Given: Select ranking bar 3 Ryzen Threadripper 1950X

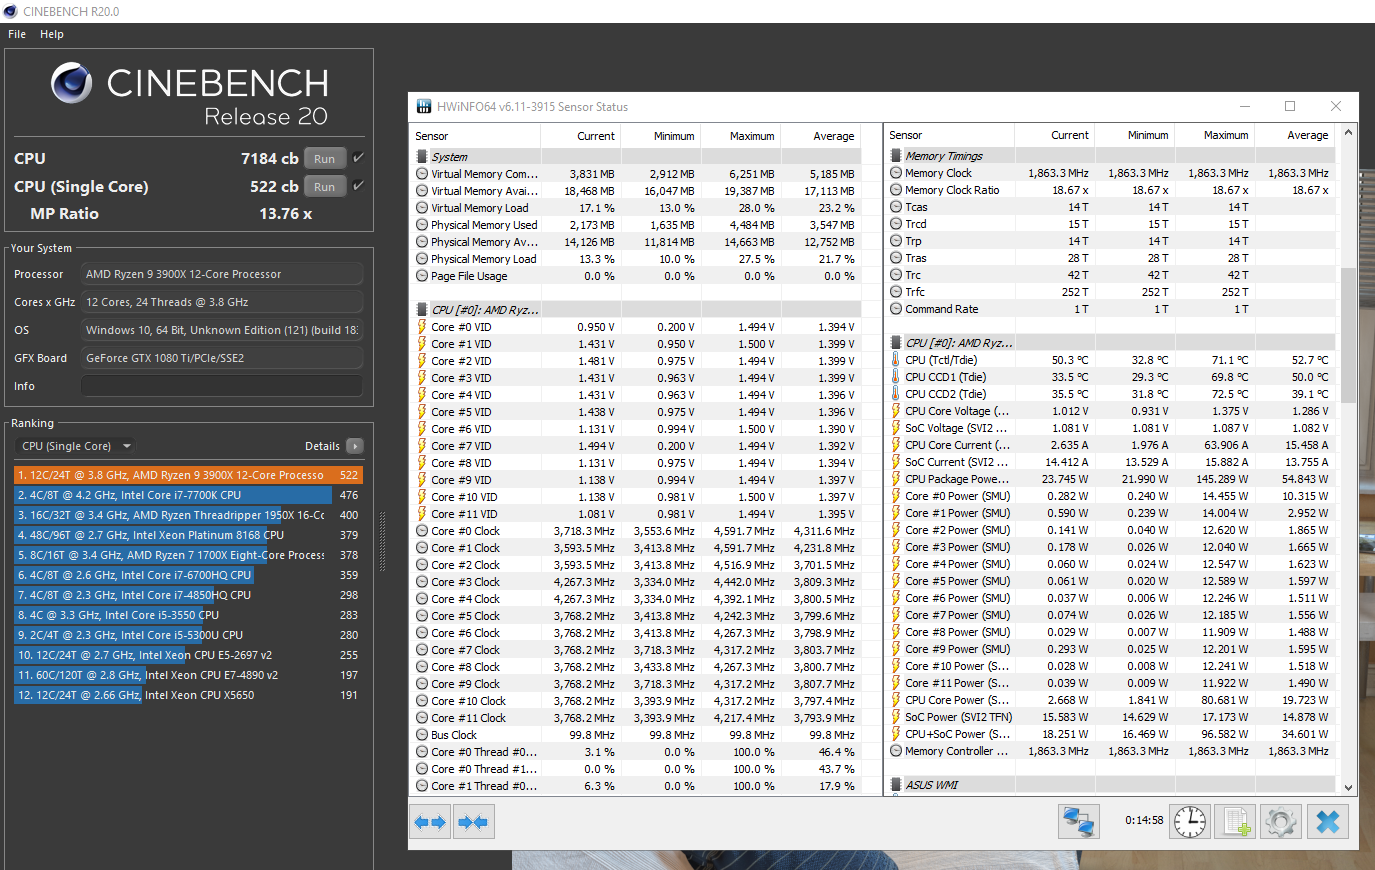Looking at the screenshot, I should [x=188, y=515].
